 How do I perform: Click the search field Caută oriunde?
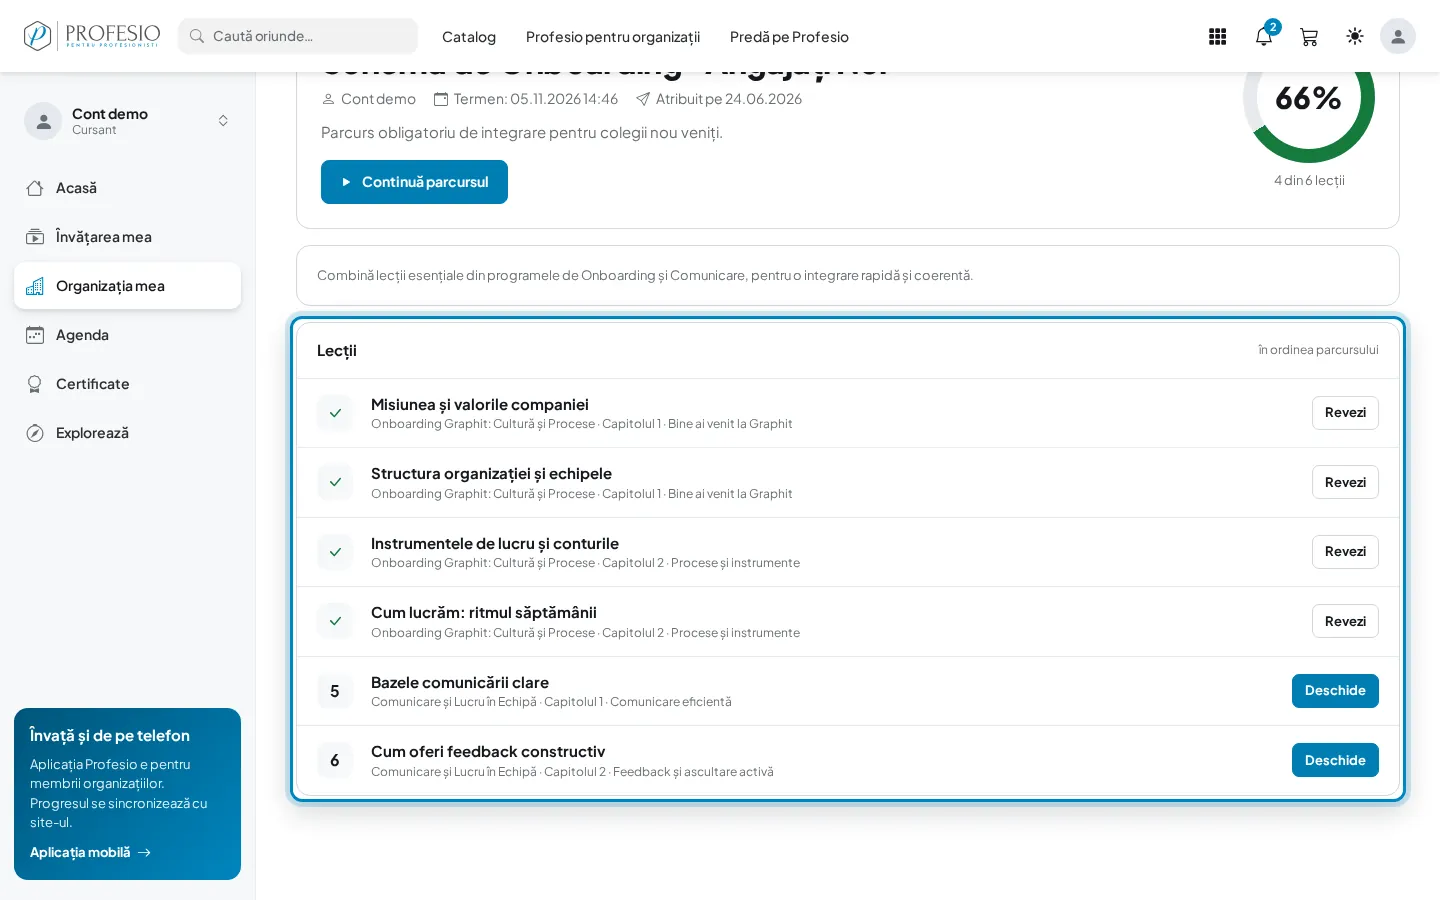(298, 36)
